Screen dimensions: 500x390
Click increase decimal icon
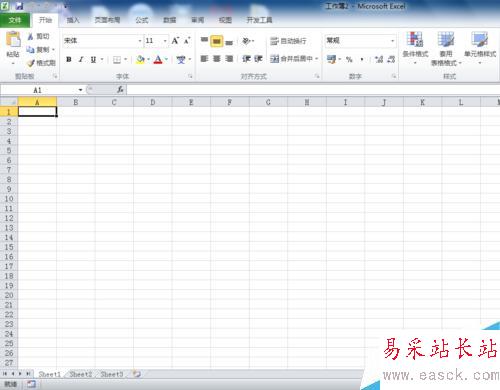[379, 60]
